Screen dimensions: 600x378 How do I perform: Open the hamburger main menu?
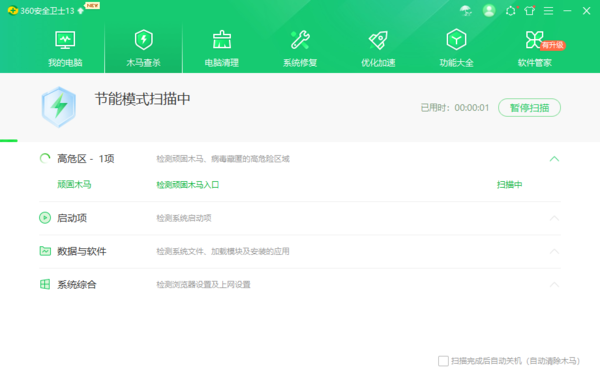coord(548,11)
